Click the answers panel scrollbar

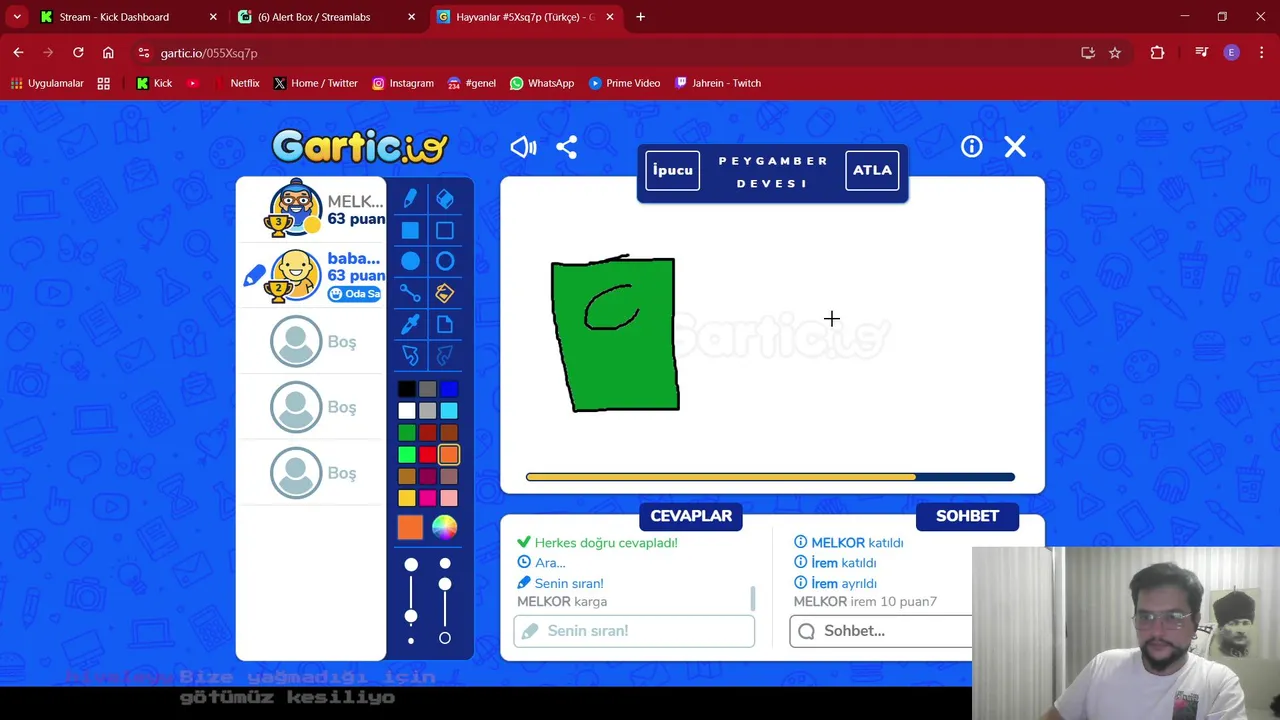pyautogui.click(x=753, y=599)
